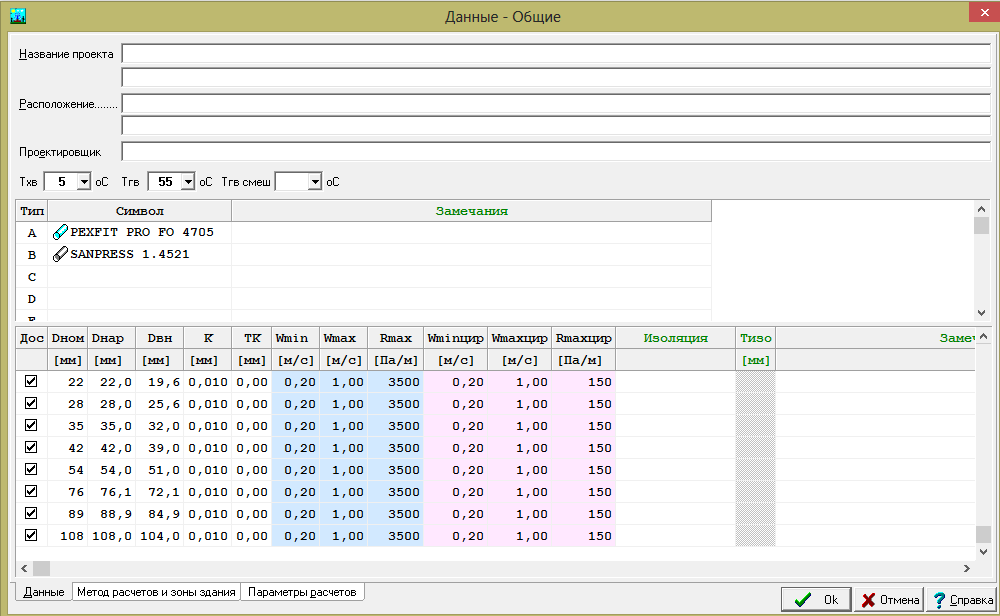Click the Rmax column header
Screen dimensions: 1000x616
pos(395,338)
